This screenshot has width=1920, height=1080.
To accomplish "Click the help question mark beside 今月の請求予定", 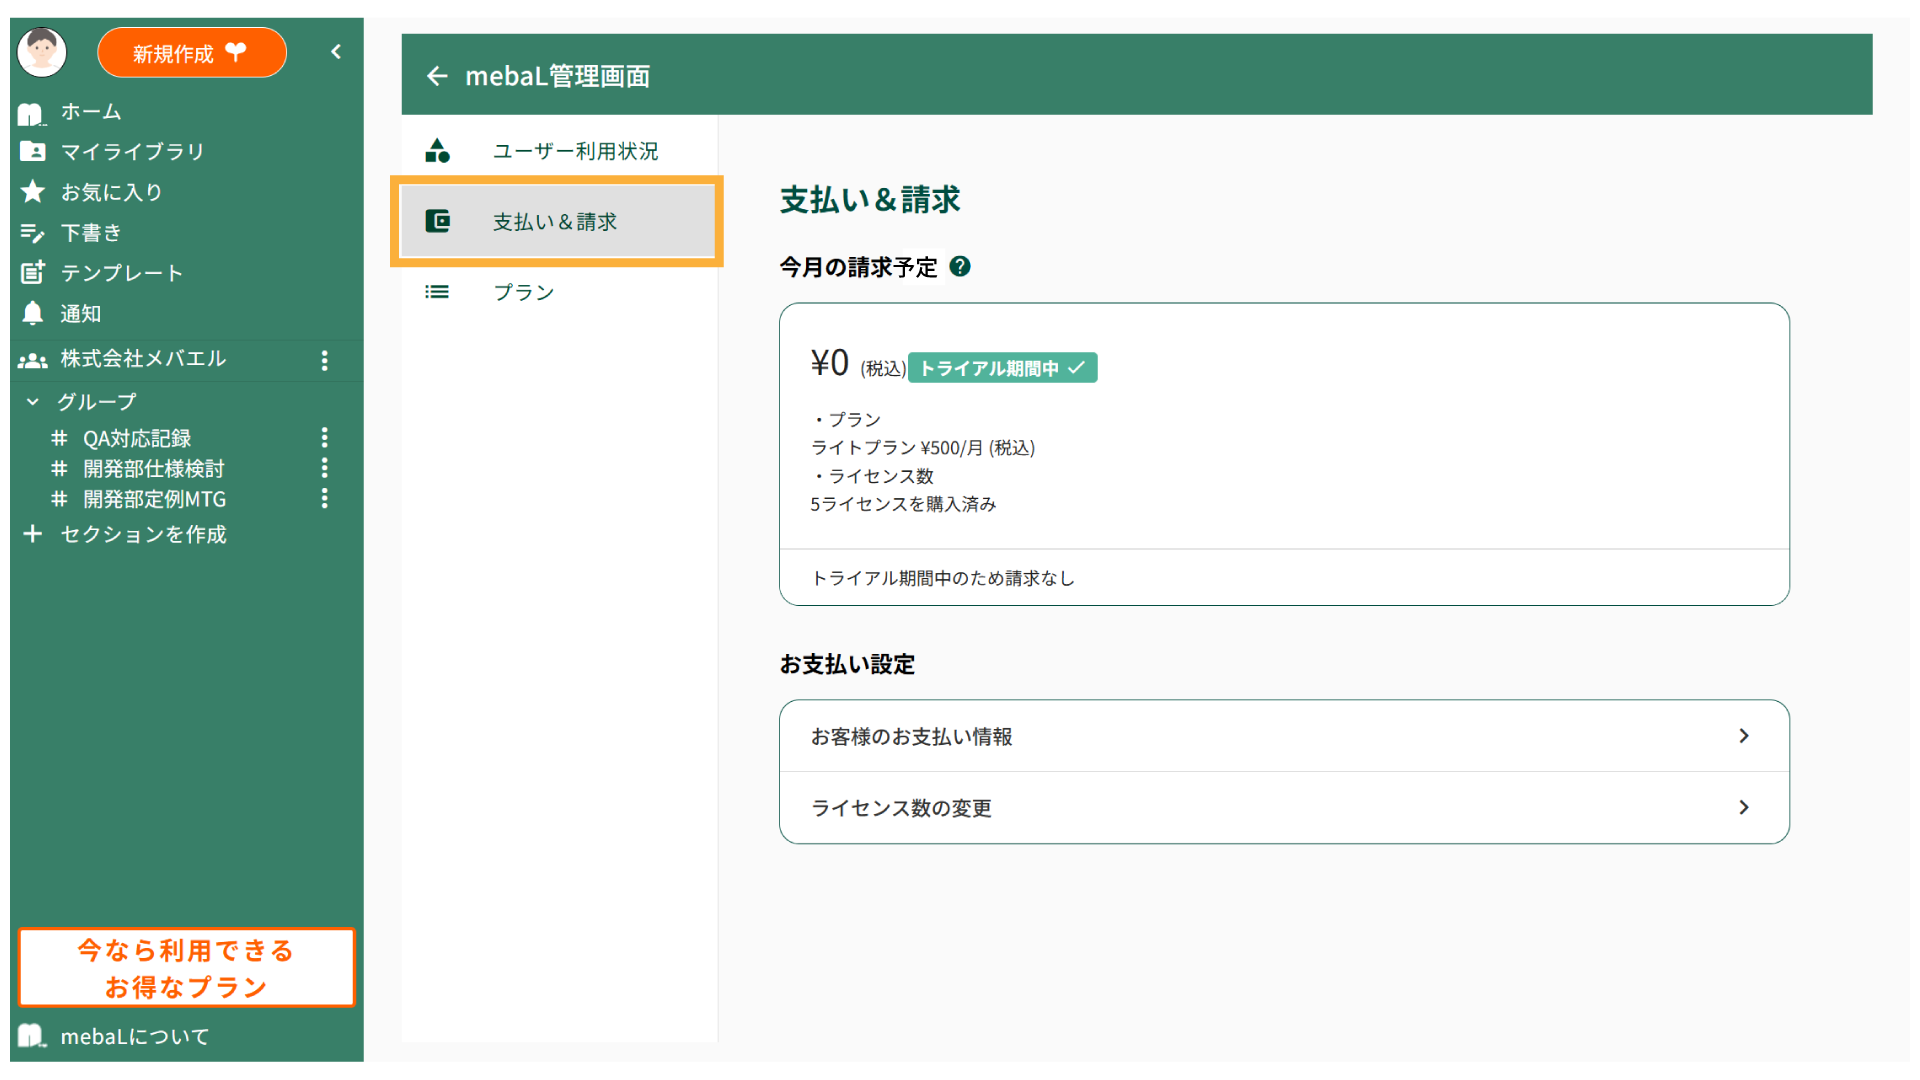I will tap(960, 267).
